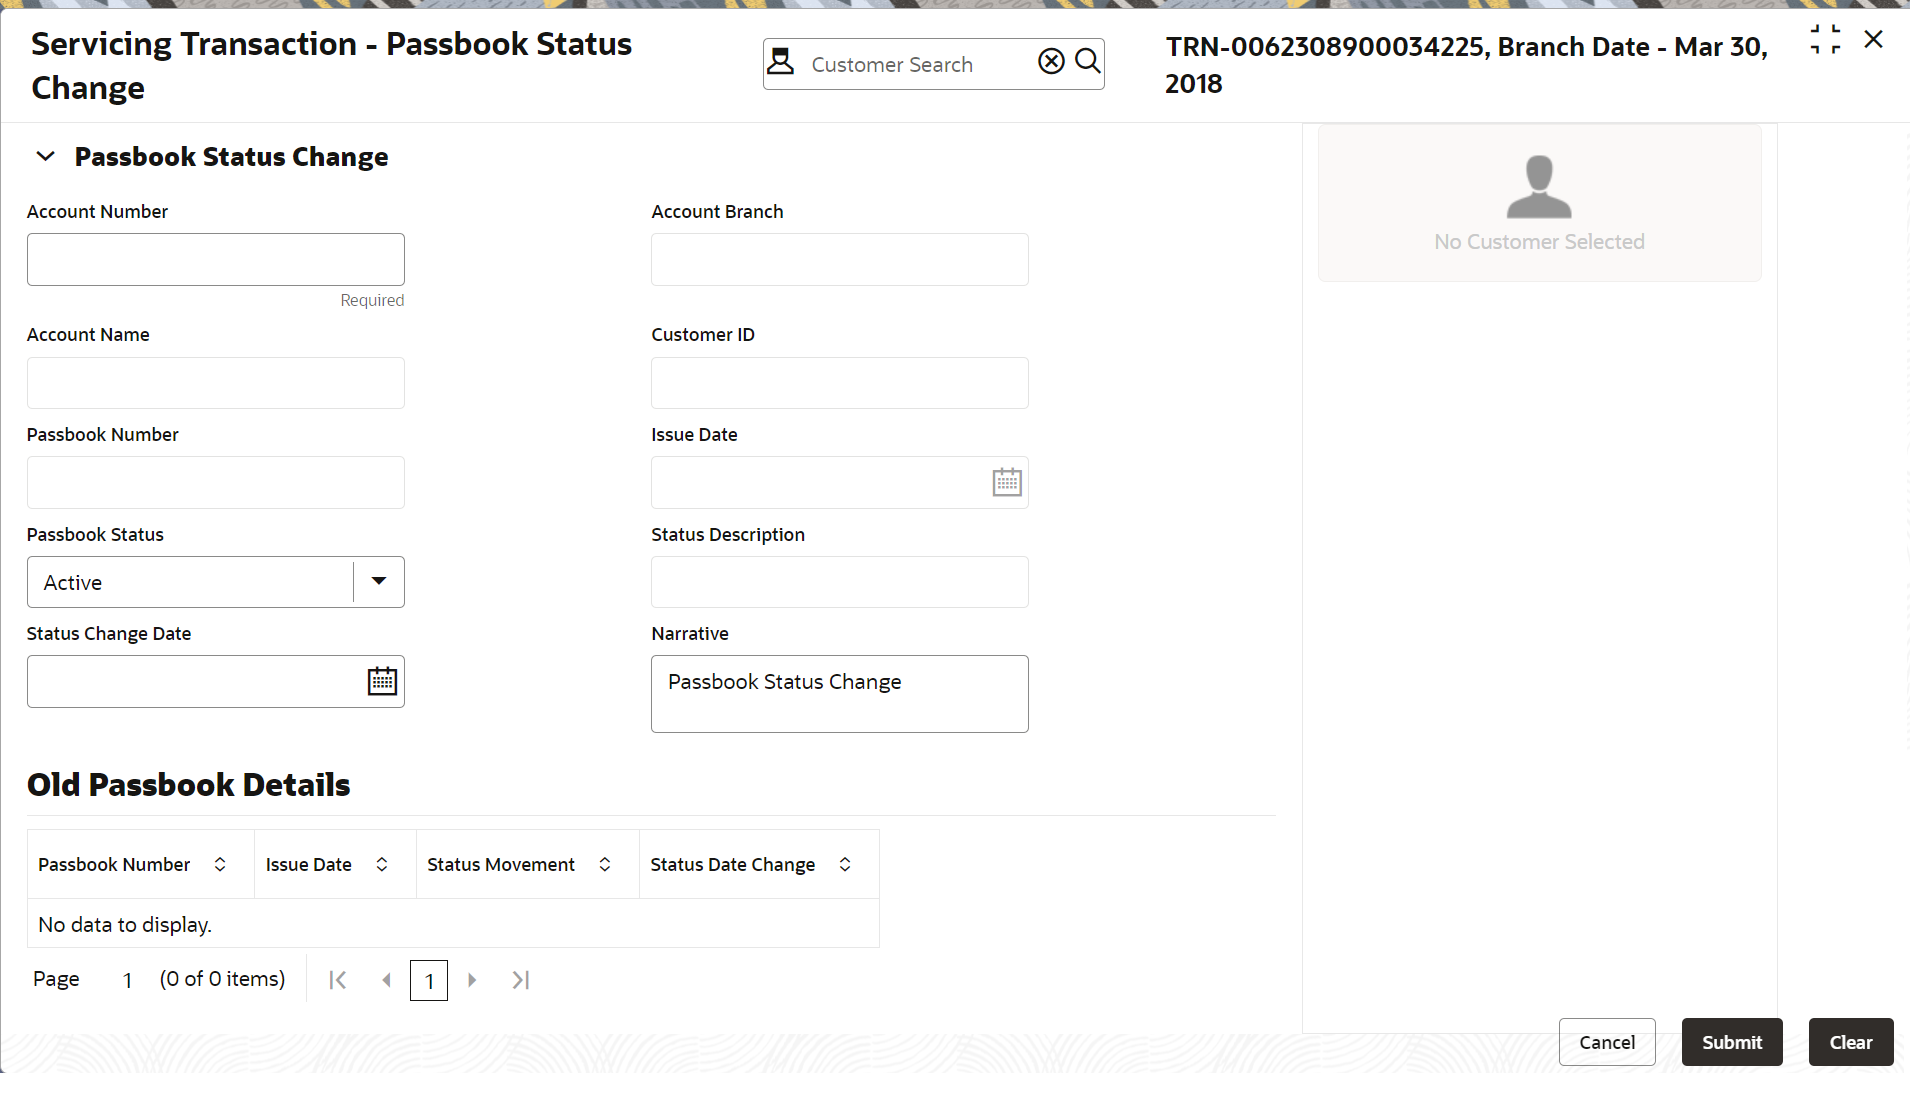This screenshot has height=1094, width=1910.
Task: Close the Passbook Status Change screen
Action: pos(1874,40)
